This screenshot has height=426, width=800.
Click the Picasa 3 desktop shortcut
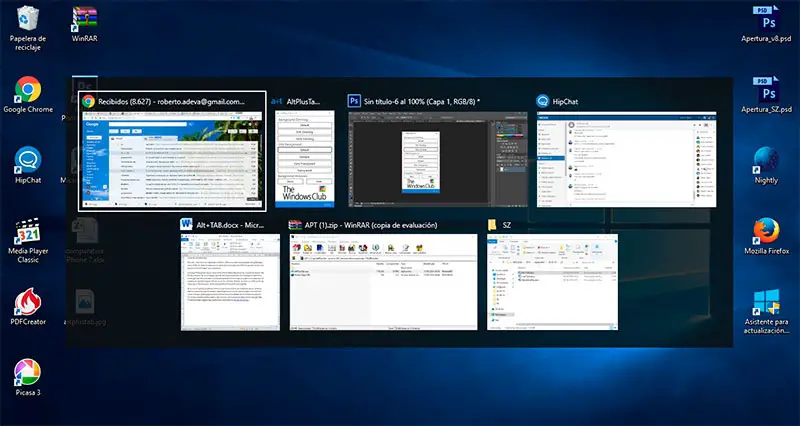(x=28, y=378)
